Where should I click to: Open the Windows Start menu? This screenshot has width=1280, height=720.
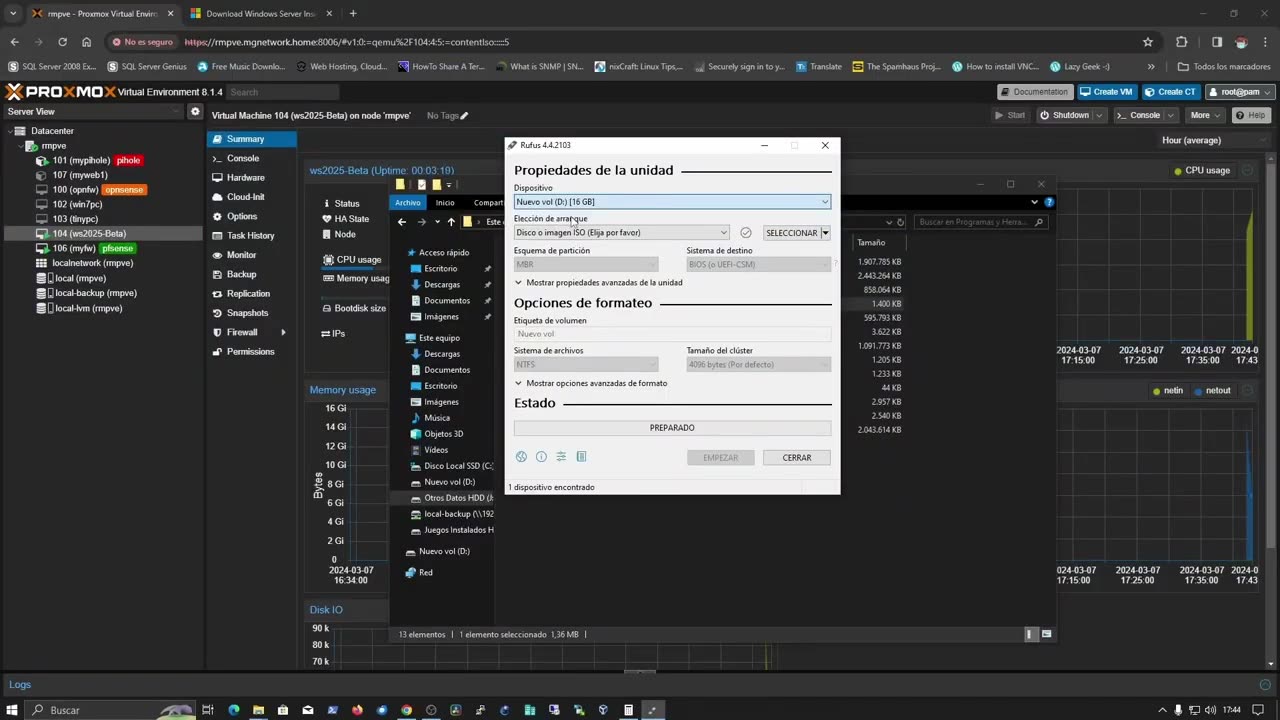[12, 710]
